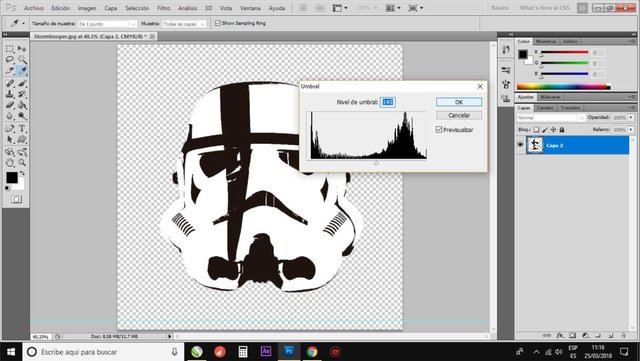
Task: Open After Effects from the taskbar
Action: pos(266,351)
